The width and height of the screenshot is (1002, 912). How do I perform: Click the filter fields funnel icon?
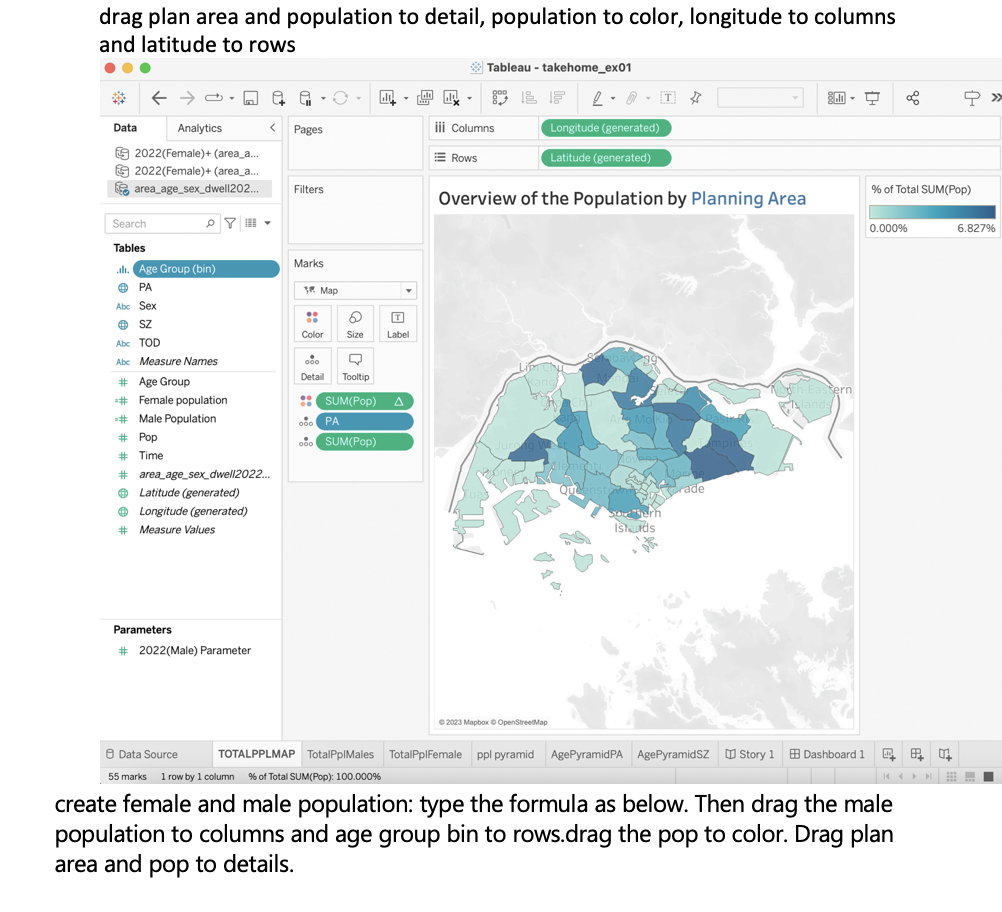(230, 224)
